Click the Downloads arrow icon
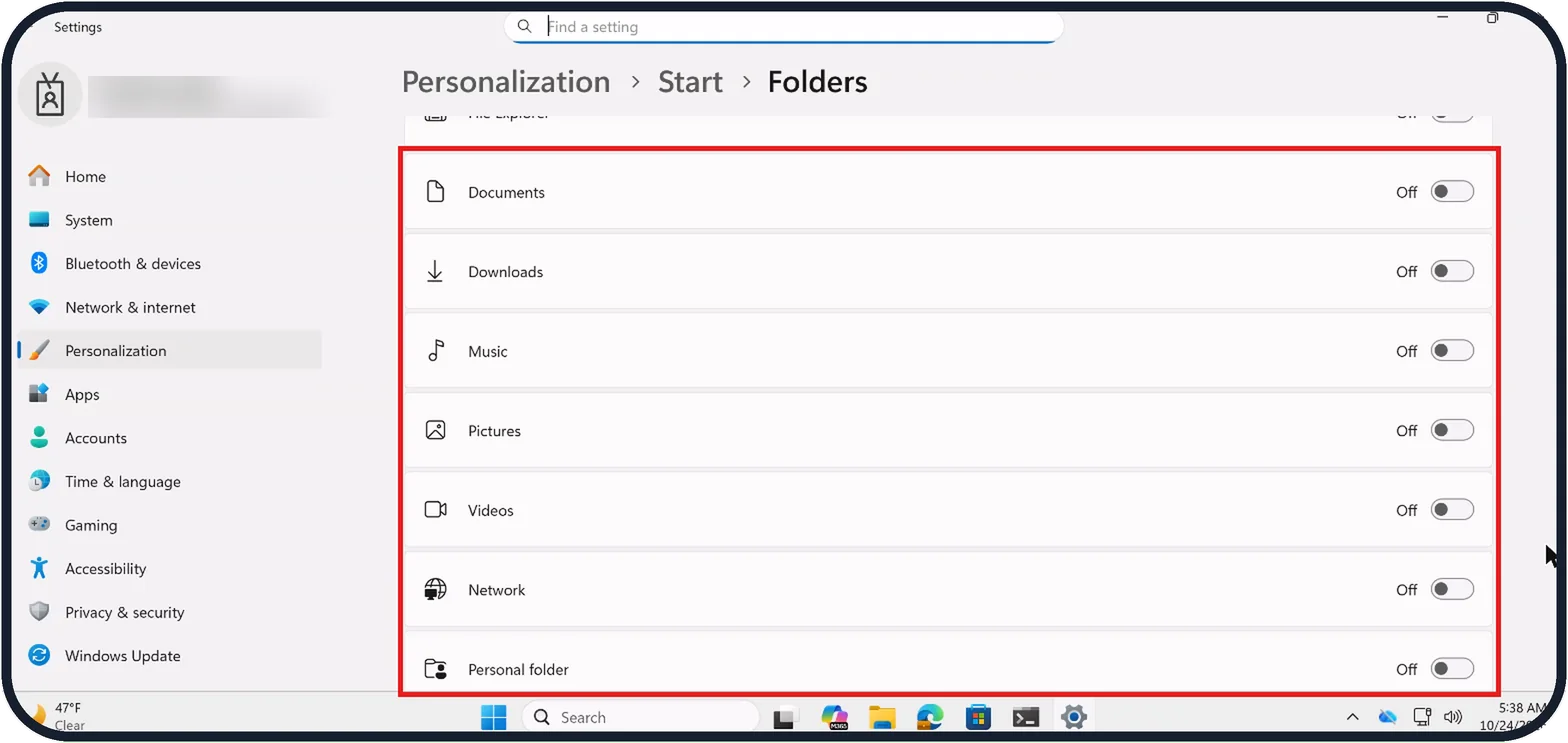 435,271
